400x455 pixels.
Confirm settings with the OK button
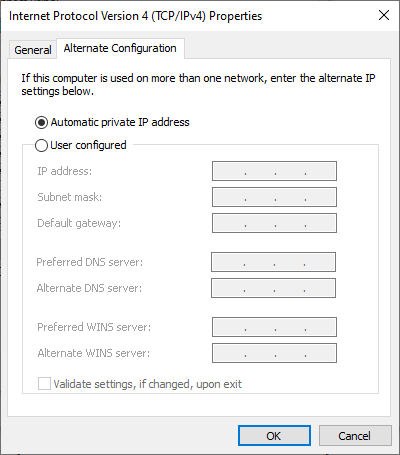pyautogui.click(x=274, y=436)
